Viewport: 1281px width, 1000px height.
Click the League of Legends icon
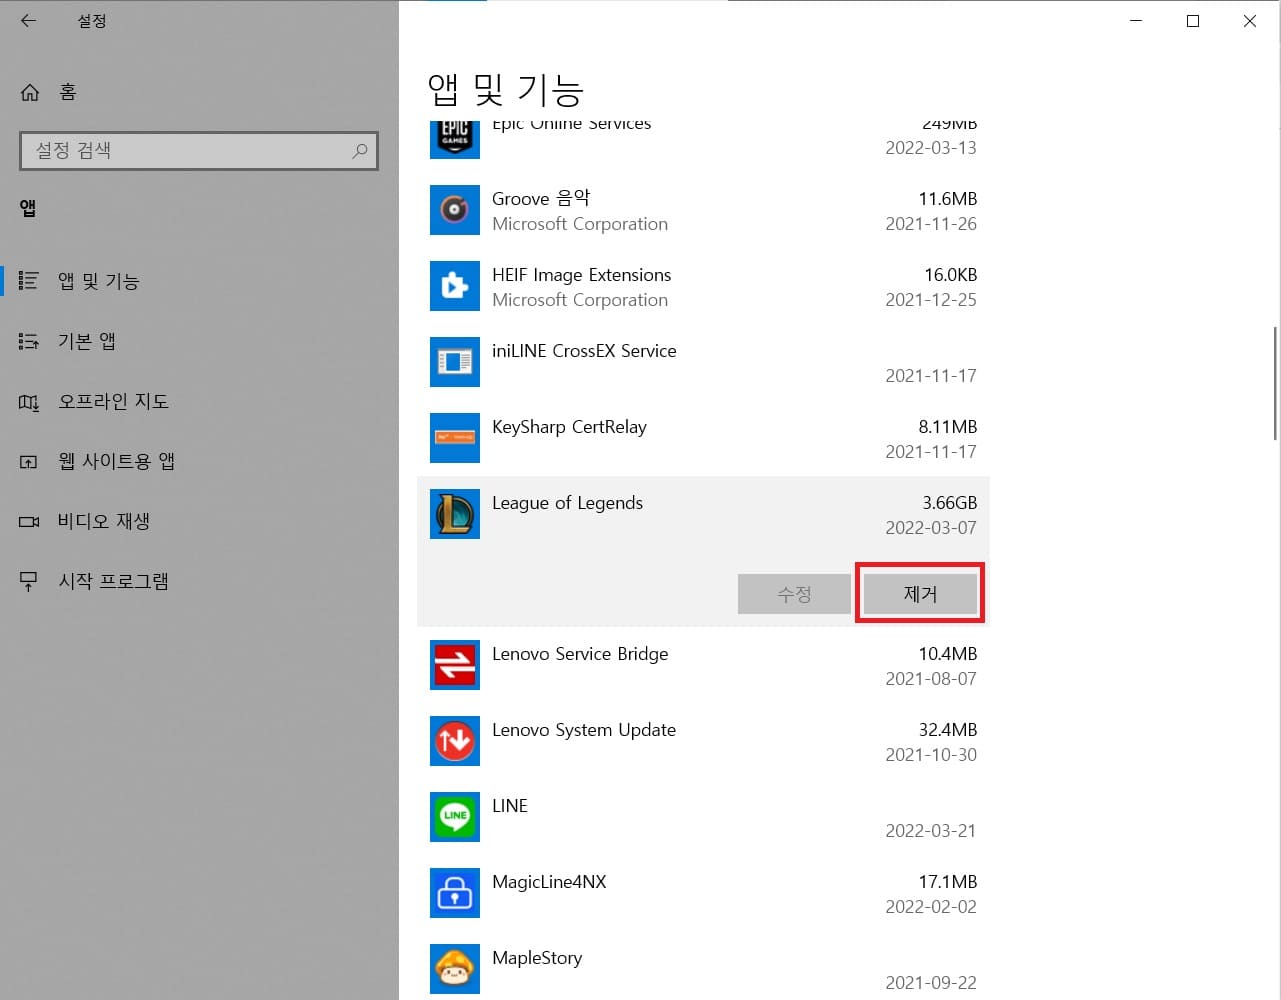(x=455, y=514)
